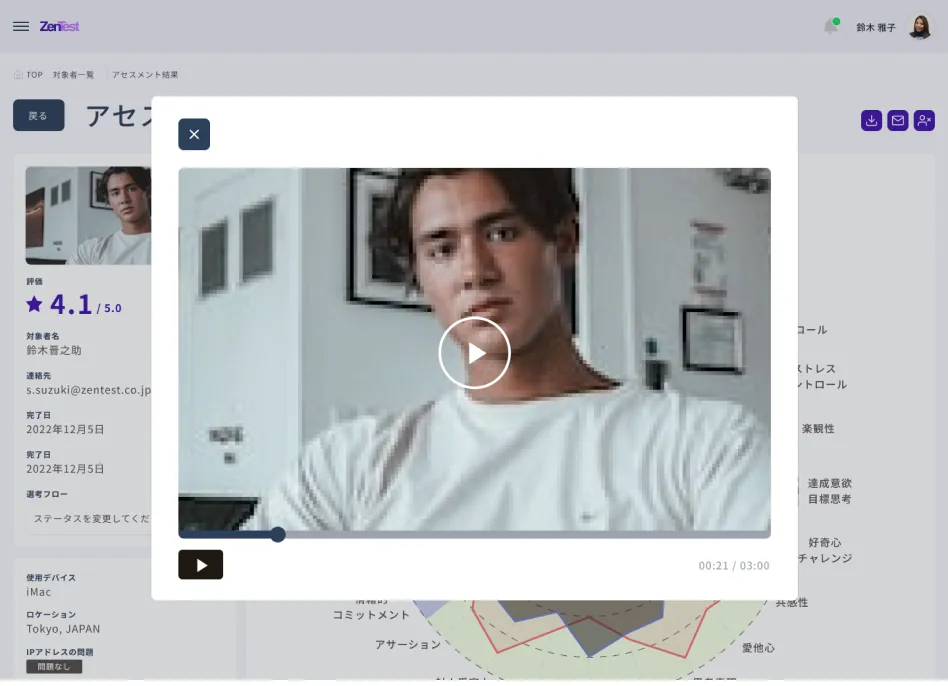Viewport: 948px width, 686px height.
Task: Click the email s.suzuki@zentest.co.jp
Action: click(88, 390)
